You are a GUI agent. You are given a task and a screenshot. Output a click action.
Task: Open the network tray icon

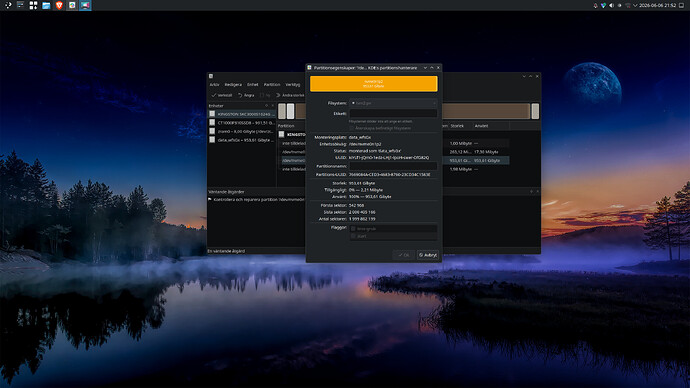(x=628, y=5)
